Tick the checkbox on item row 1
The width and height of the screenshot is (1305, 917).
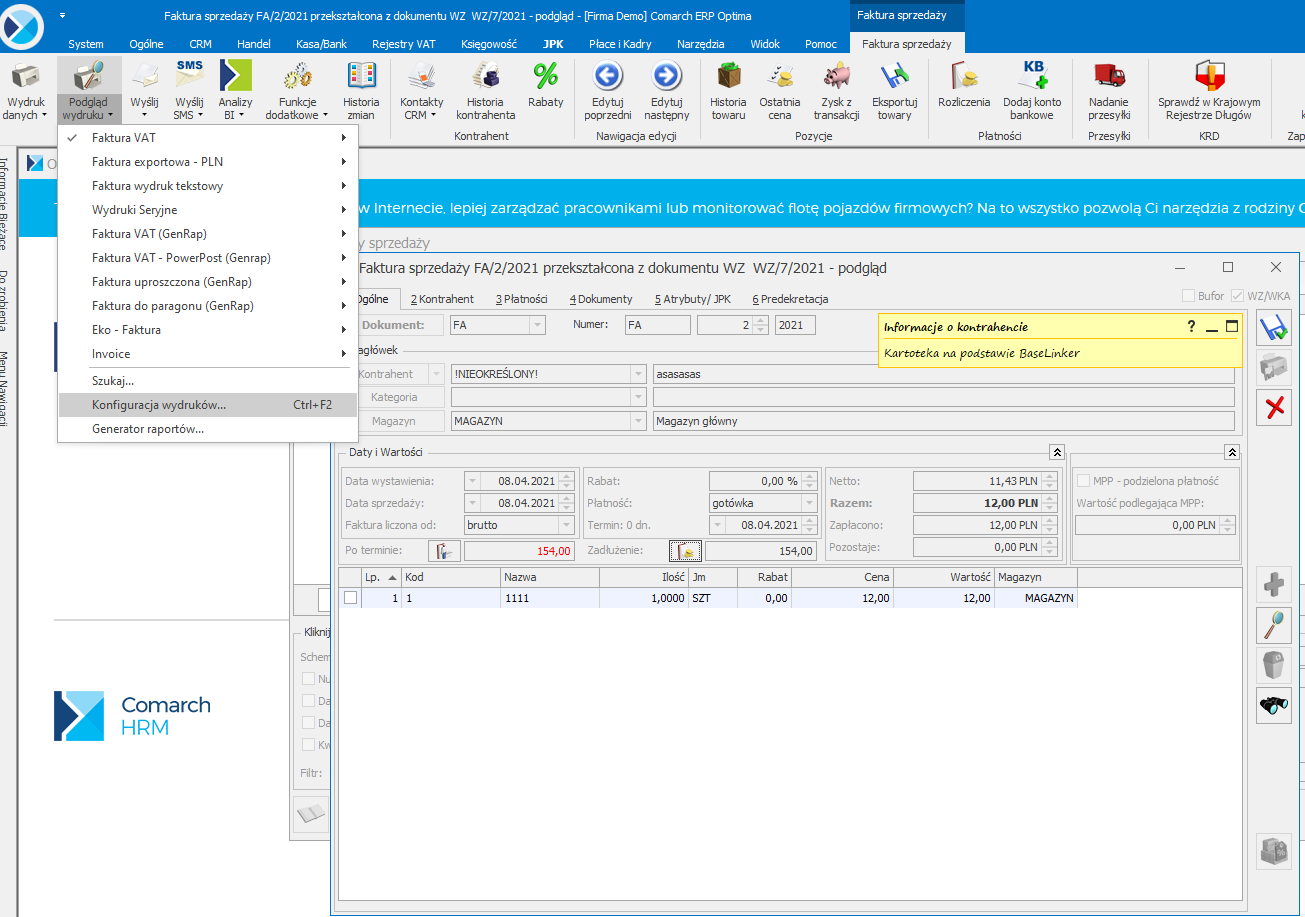(x=350, y=598)
